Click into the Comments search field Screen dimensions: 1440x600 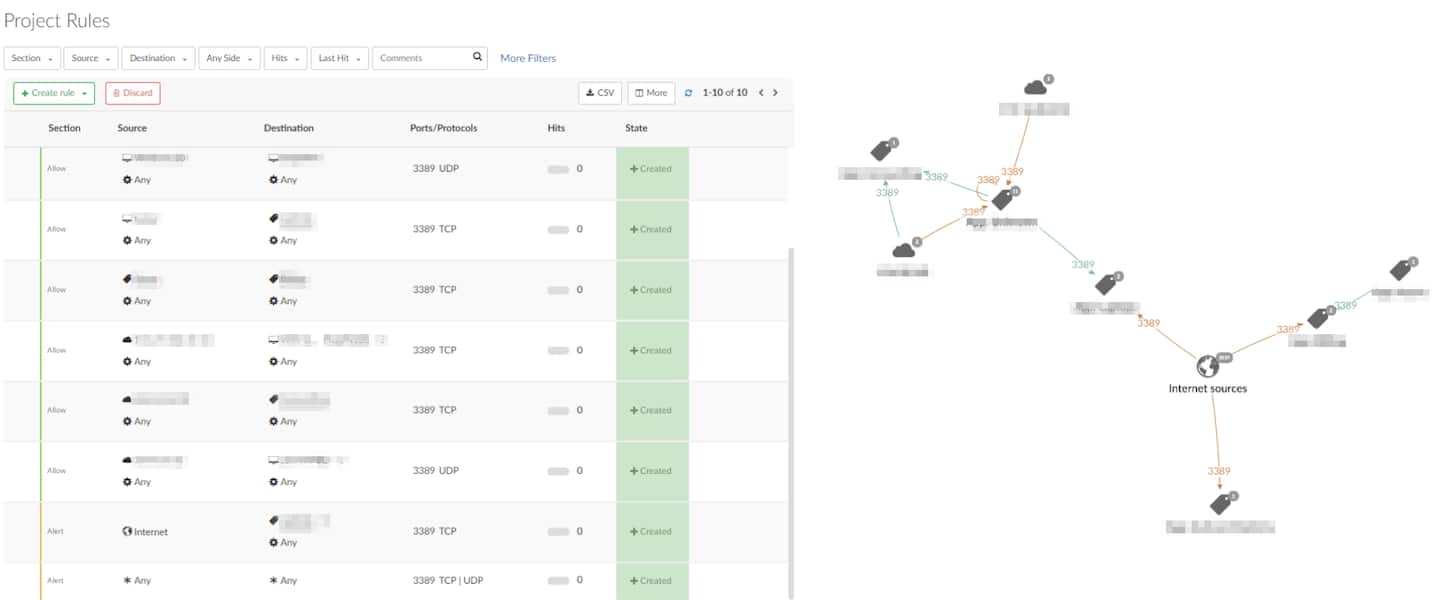point(420,58)
